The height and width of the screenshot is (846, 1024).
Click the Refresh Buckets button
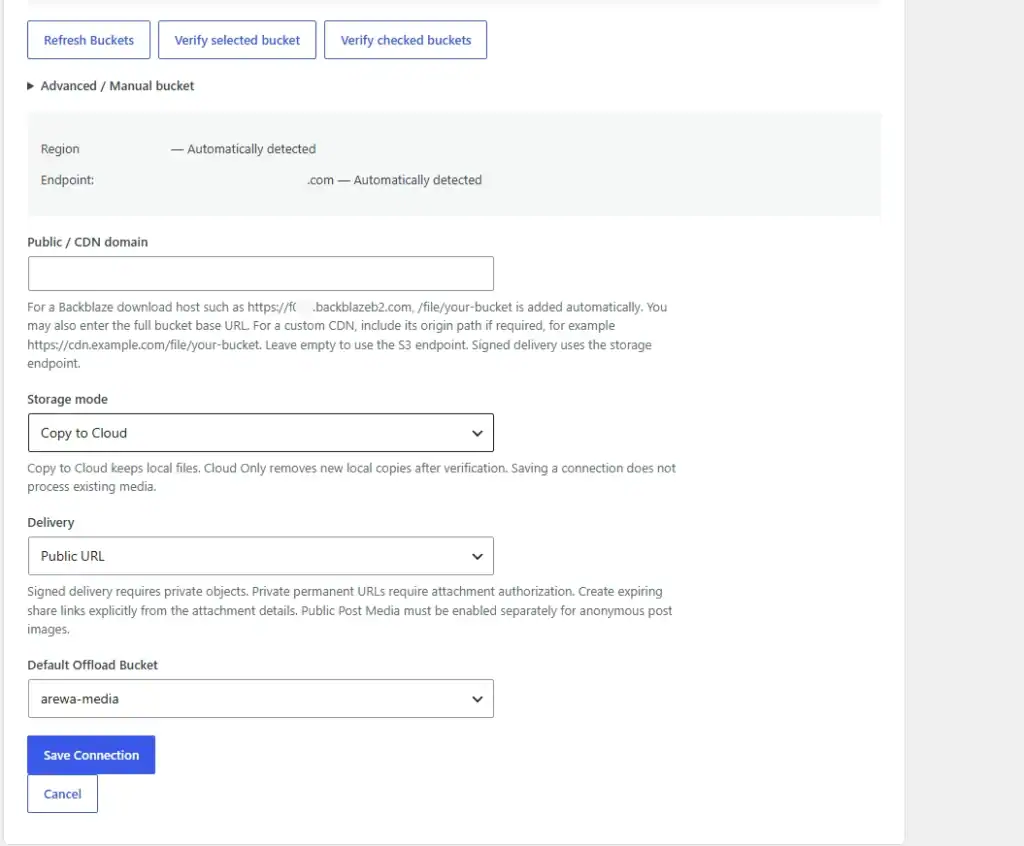[89, 40]
